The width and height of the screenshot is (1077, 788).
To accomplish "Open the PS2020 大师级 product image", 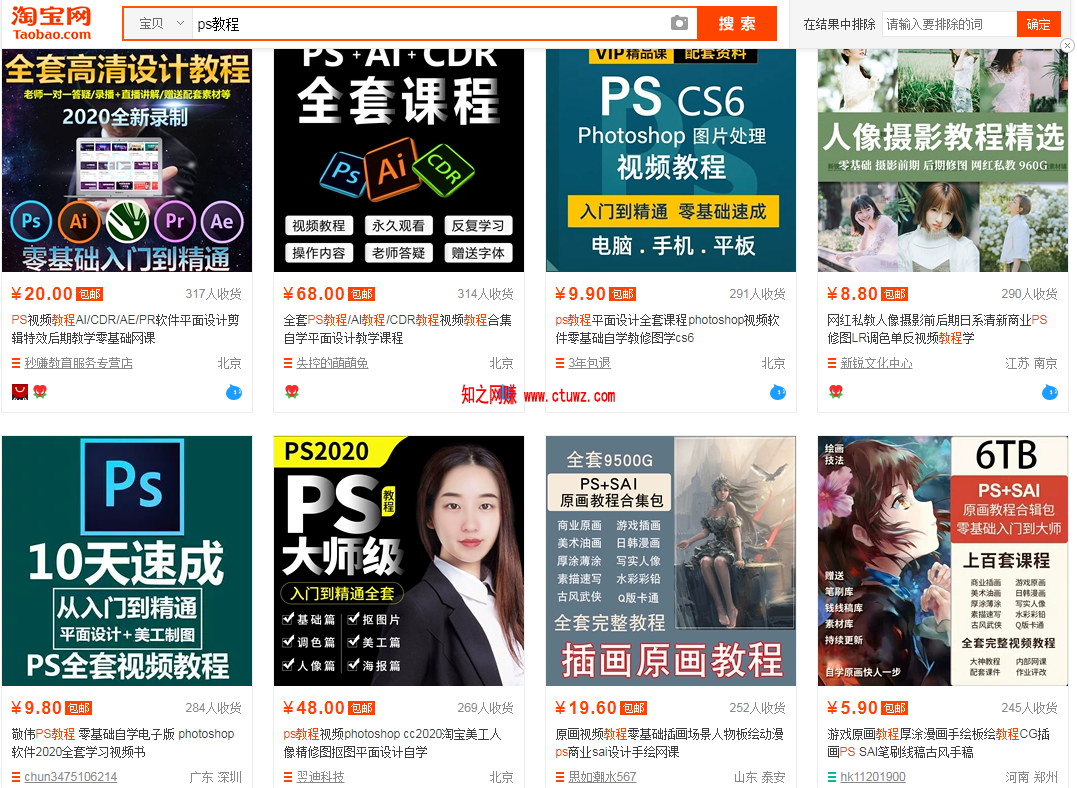I will (399, 561).
